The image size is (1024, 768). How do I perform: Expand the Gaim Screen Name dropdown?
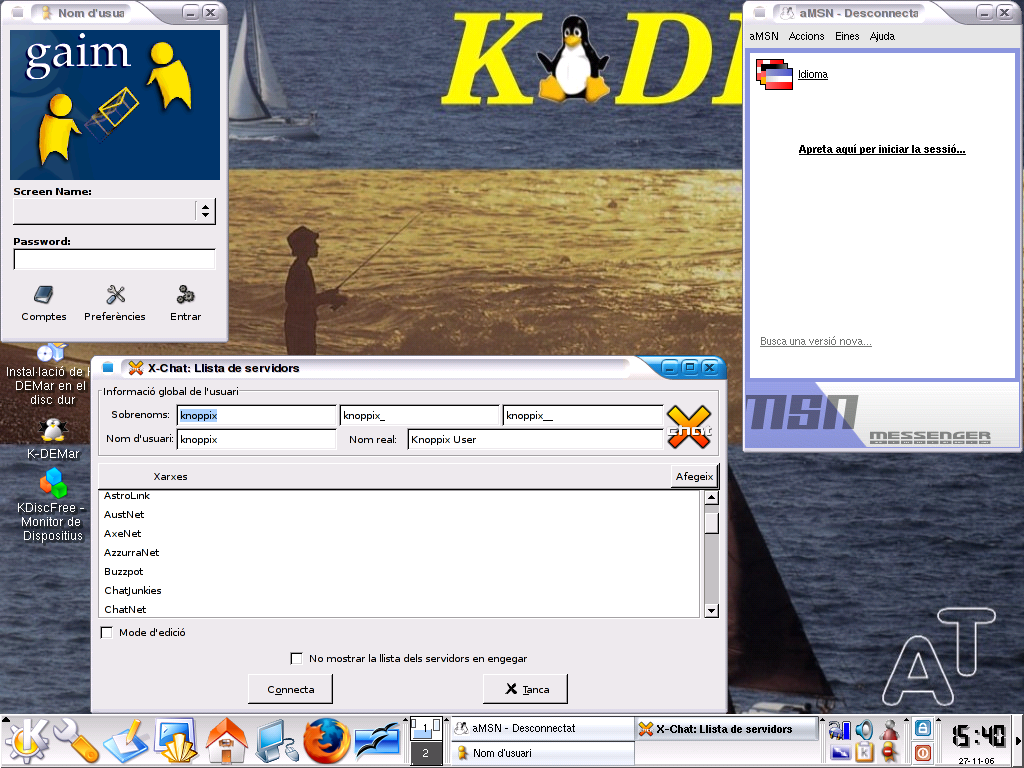(x=205, y=211)
